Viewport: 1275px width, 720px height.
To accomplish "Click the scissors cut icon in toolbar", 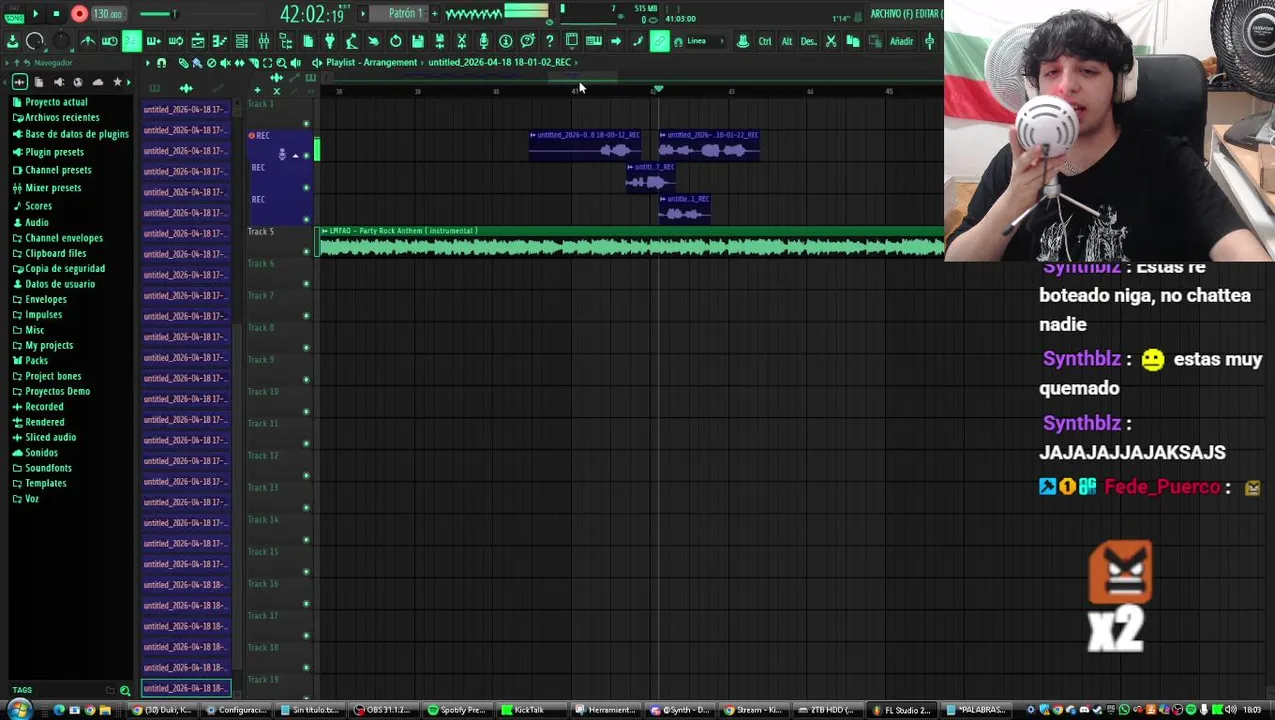I will pyautogui.click(x=831, y=41).
